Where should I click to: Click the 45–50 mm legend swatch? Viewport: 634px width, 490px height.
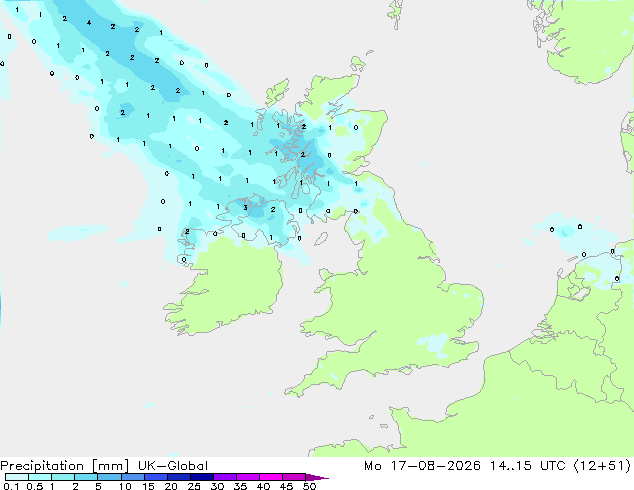pos(294,477)
